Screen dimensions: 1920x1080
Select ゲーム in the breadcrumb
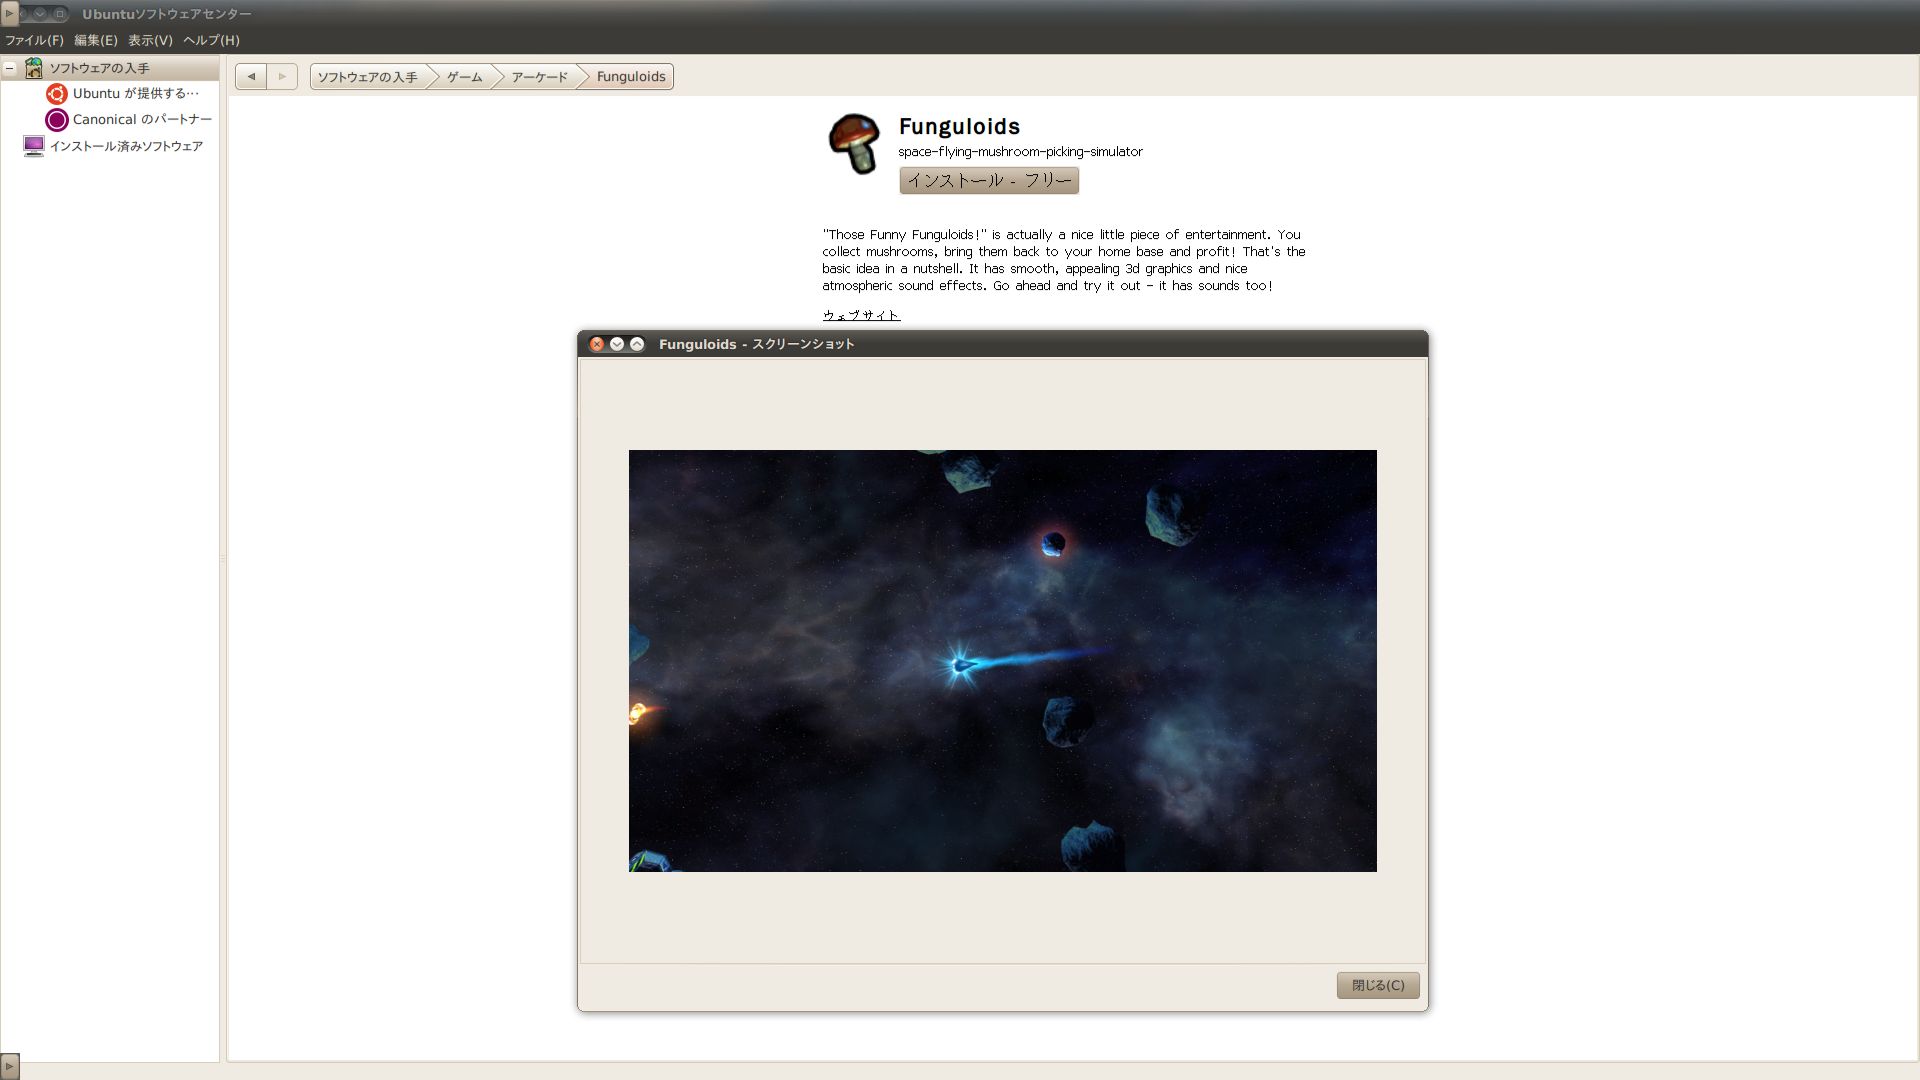click(x=464, y=77)
